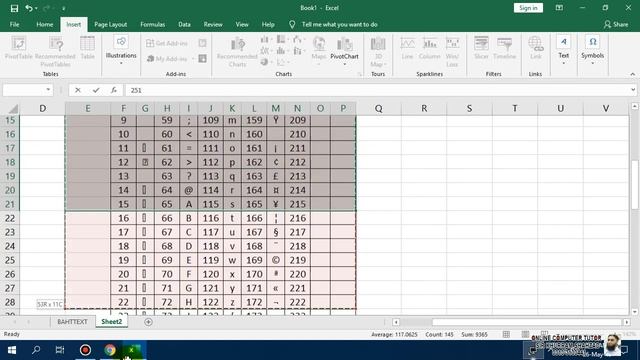Click the taskbar search magnifier
The image size is (640, 360).
coord(36,350)
